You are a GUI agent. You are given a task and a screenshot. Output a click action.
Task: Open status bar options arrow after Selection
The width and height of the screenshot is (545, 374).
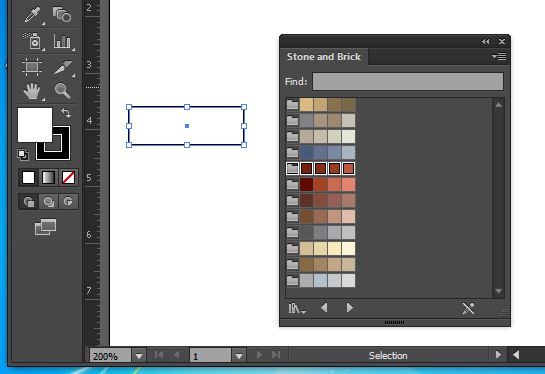tap(498, 355)
